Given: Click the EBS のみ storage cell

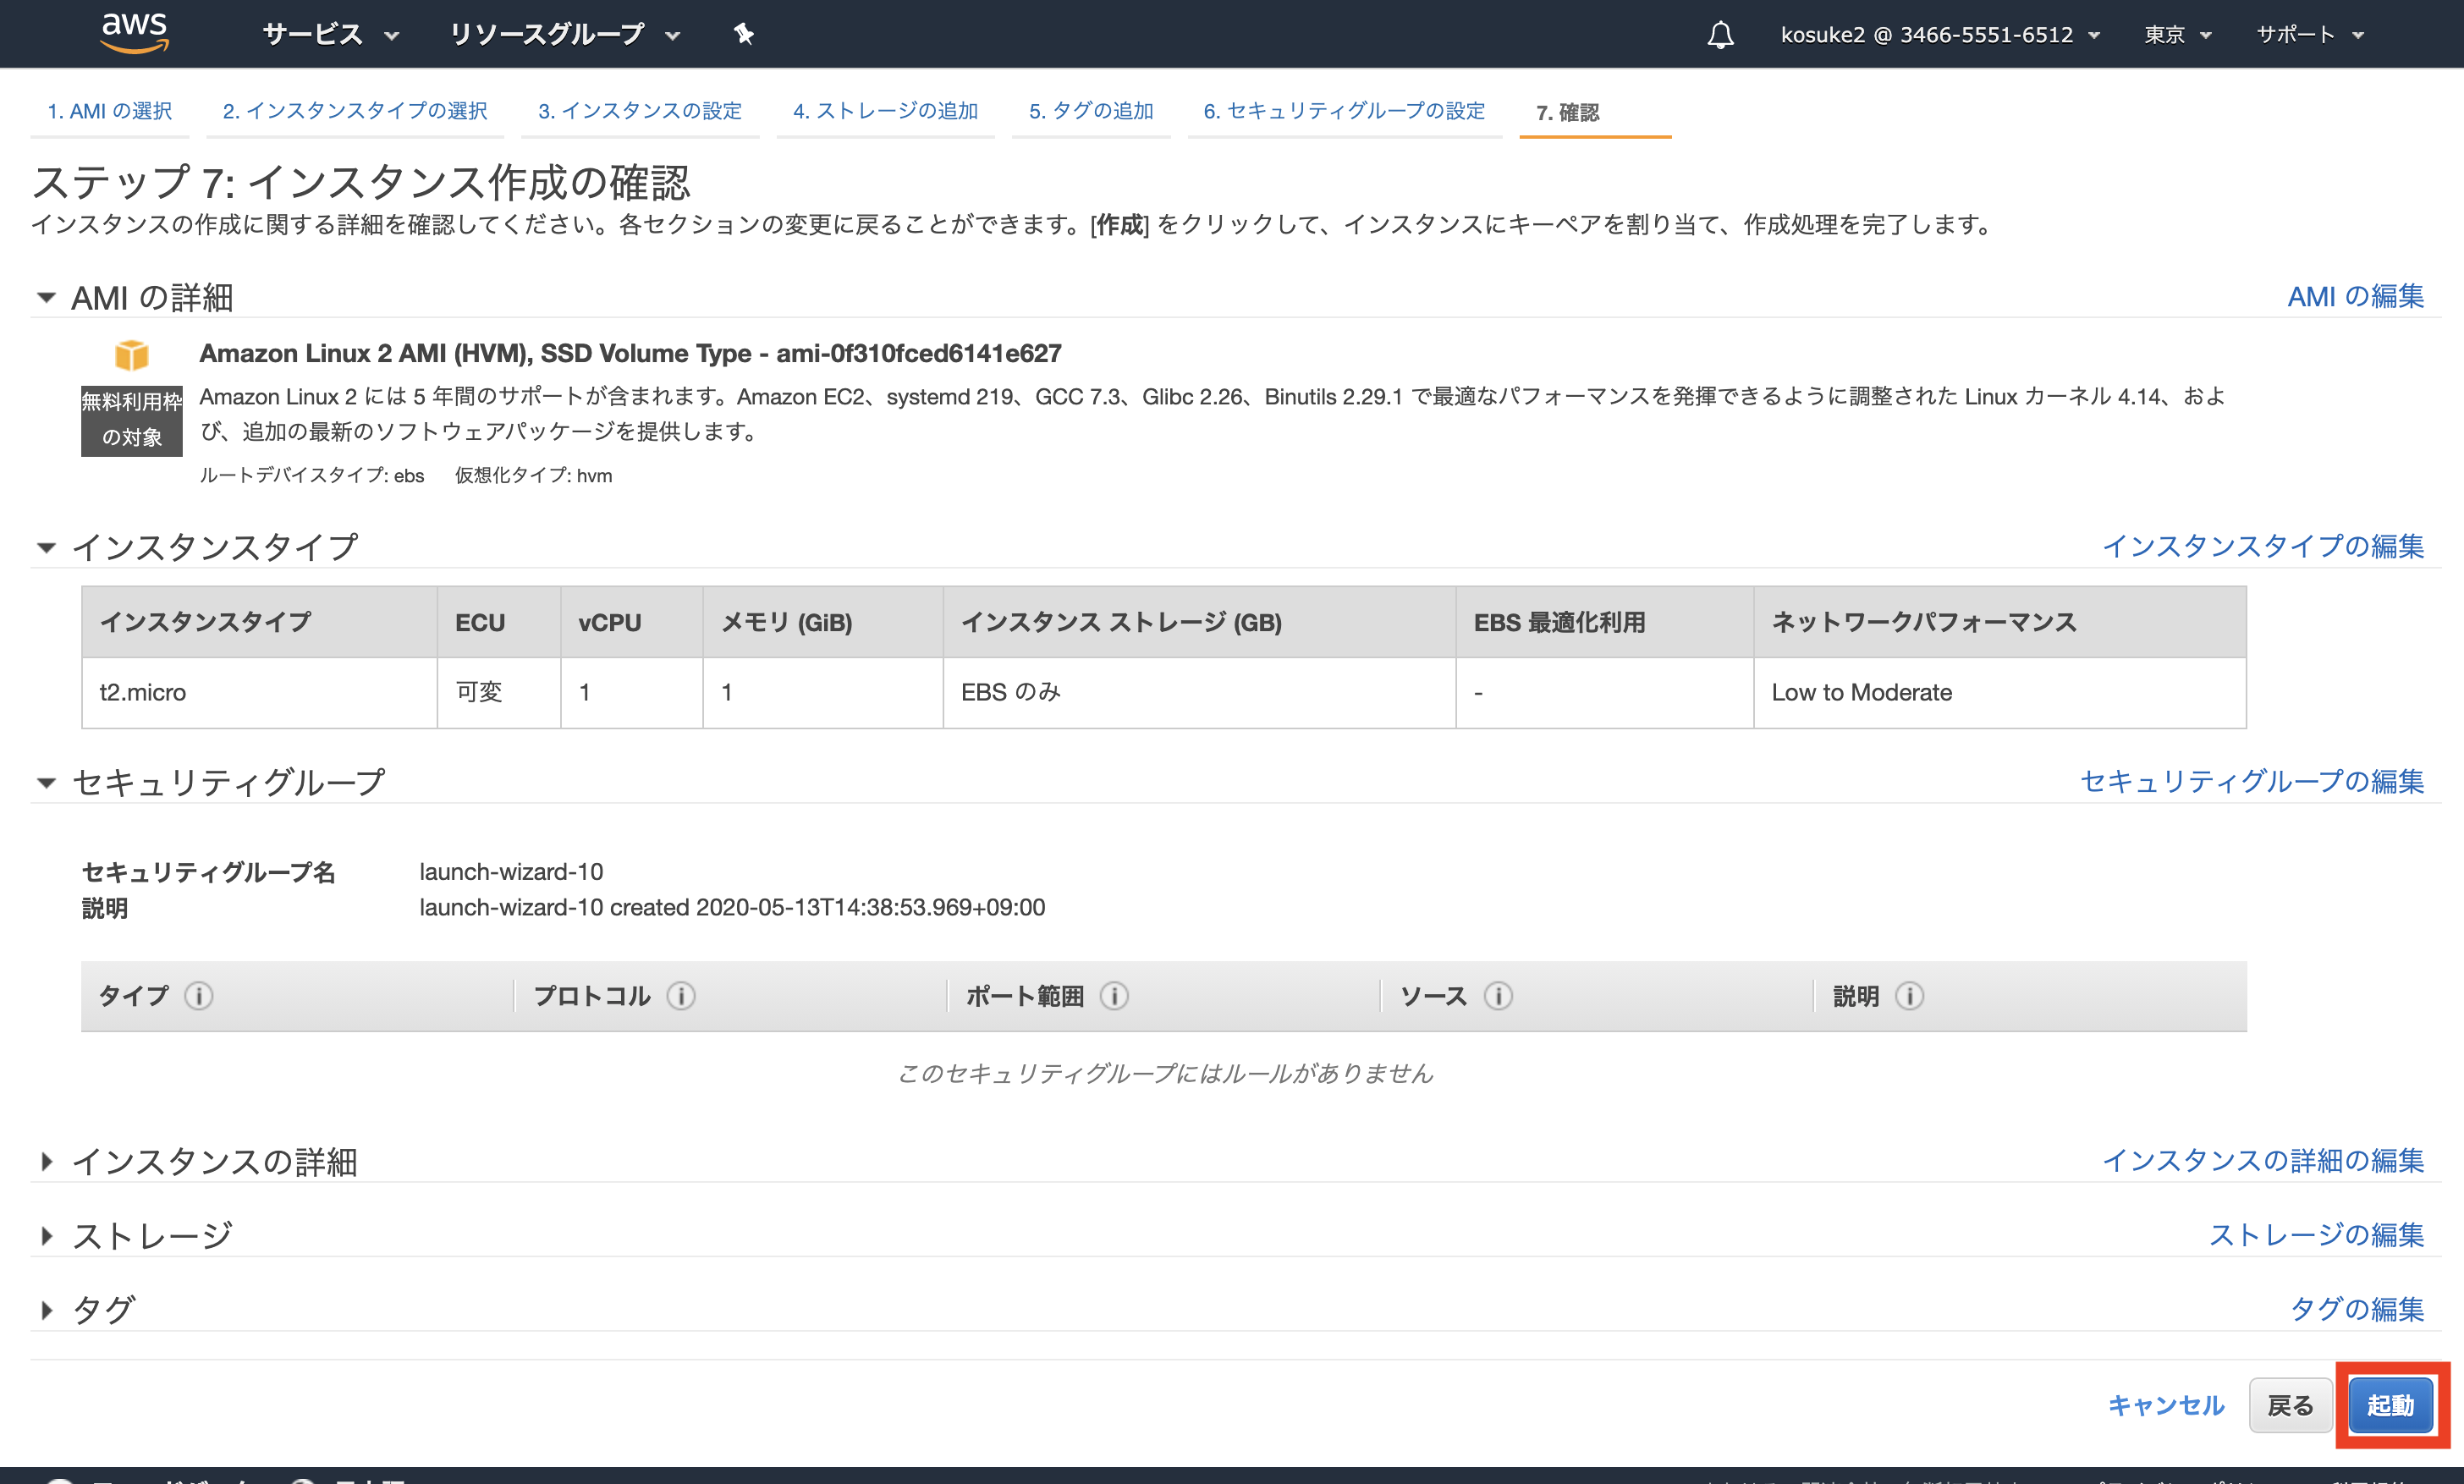Looking at the screenshot, I should click(x=1199, y=692).
